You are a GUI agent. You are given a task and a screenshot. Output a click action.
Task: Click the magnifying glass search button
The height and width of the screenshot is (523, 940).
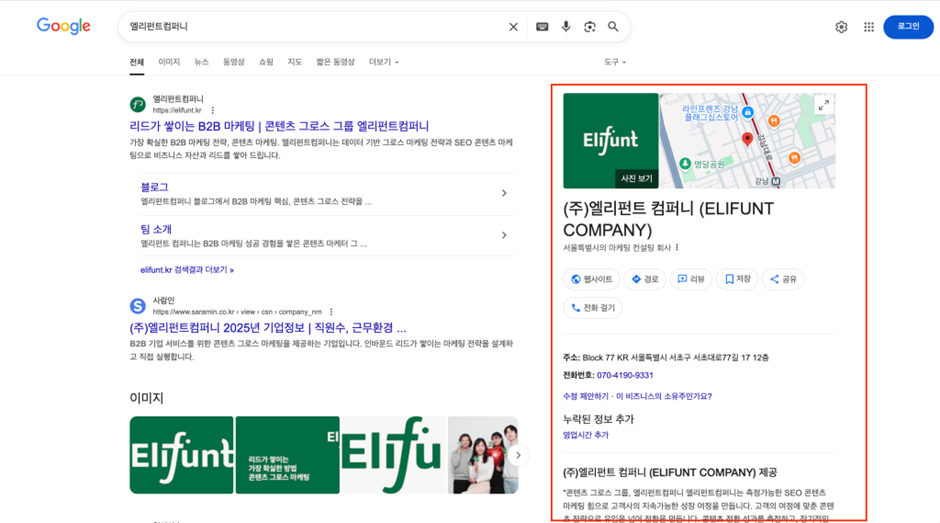pyautogui.click(x=613, y=27)
